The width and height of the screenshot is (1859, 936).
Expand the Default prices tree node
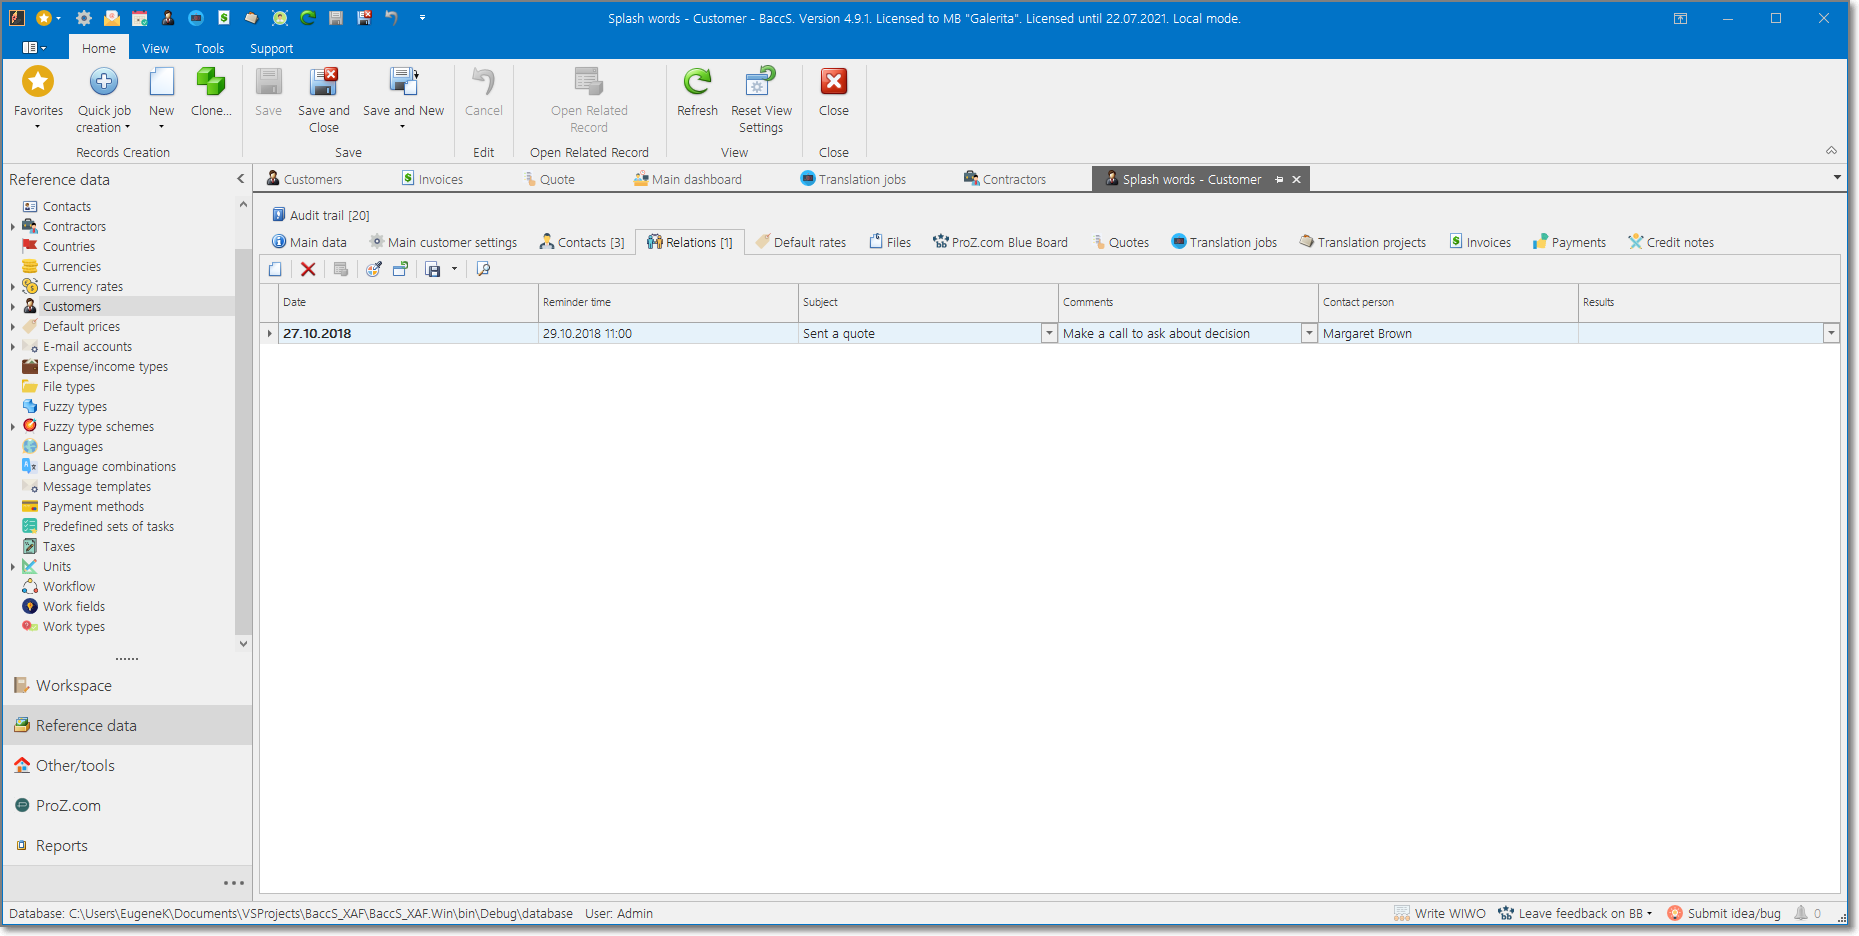pos(13,327)
